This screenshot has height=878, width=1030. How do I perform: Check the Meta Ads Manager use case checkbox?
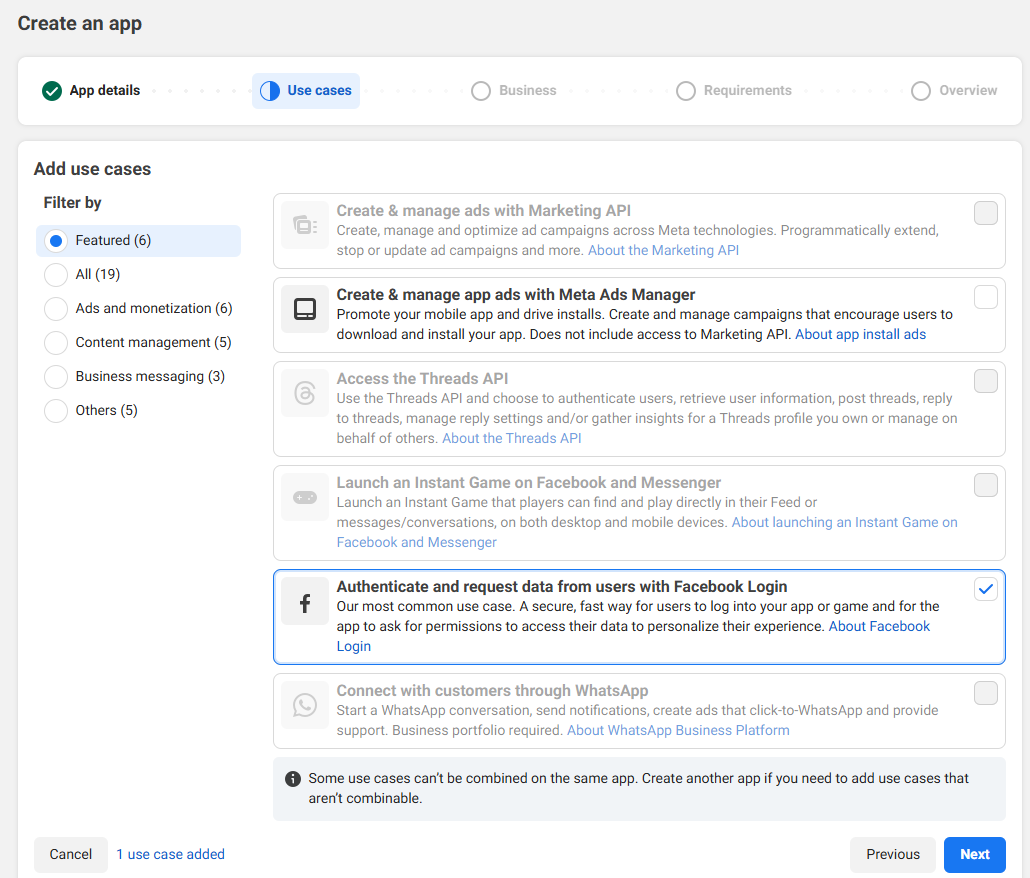tap(986, 297)
